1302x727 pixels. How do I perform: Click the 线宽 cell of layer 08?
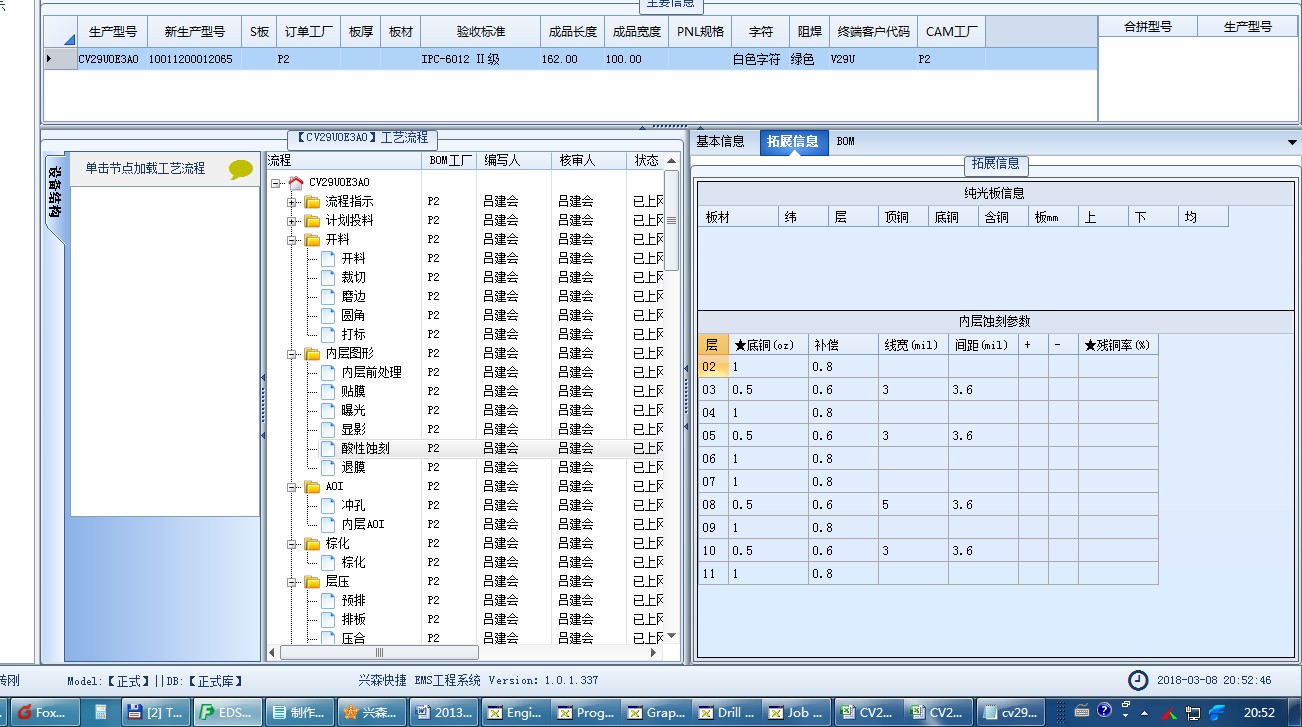[x=913, y=505]
